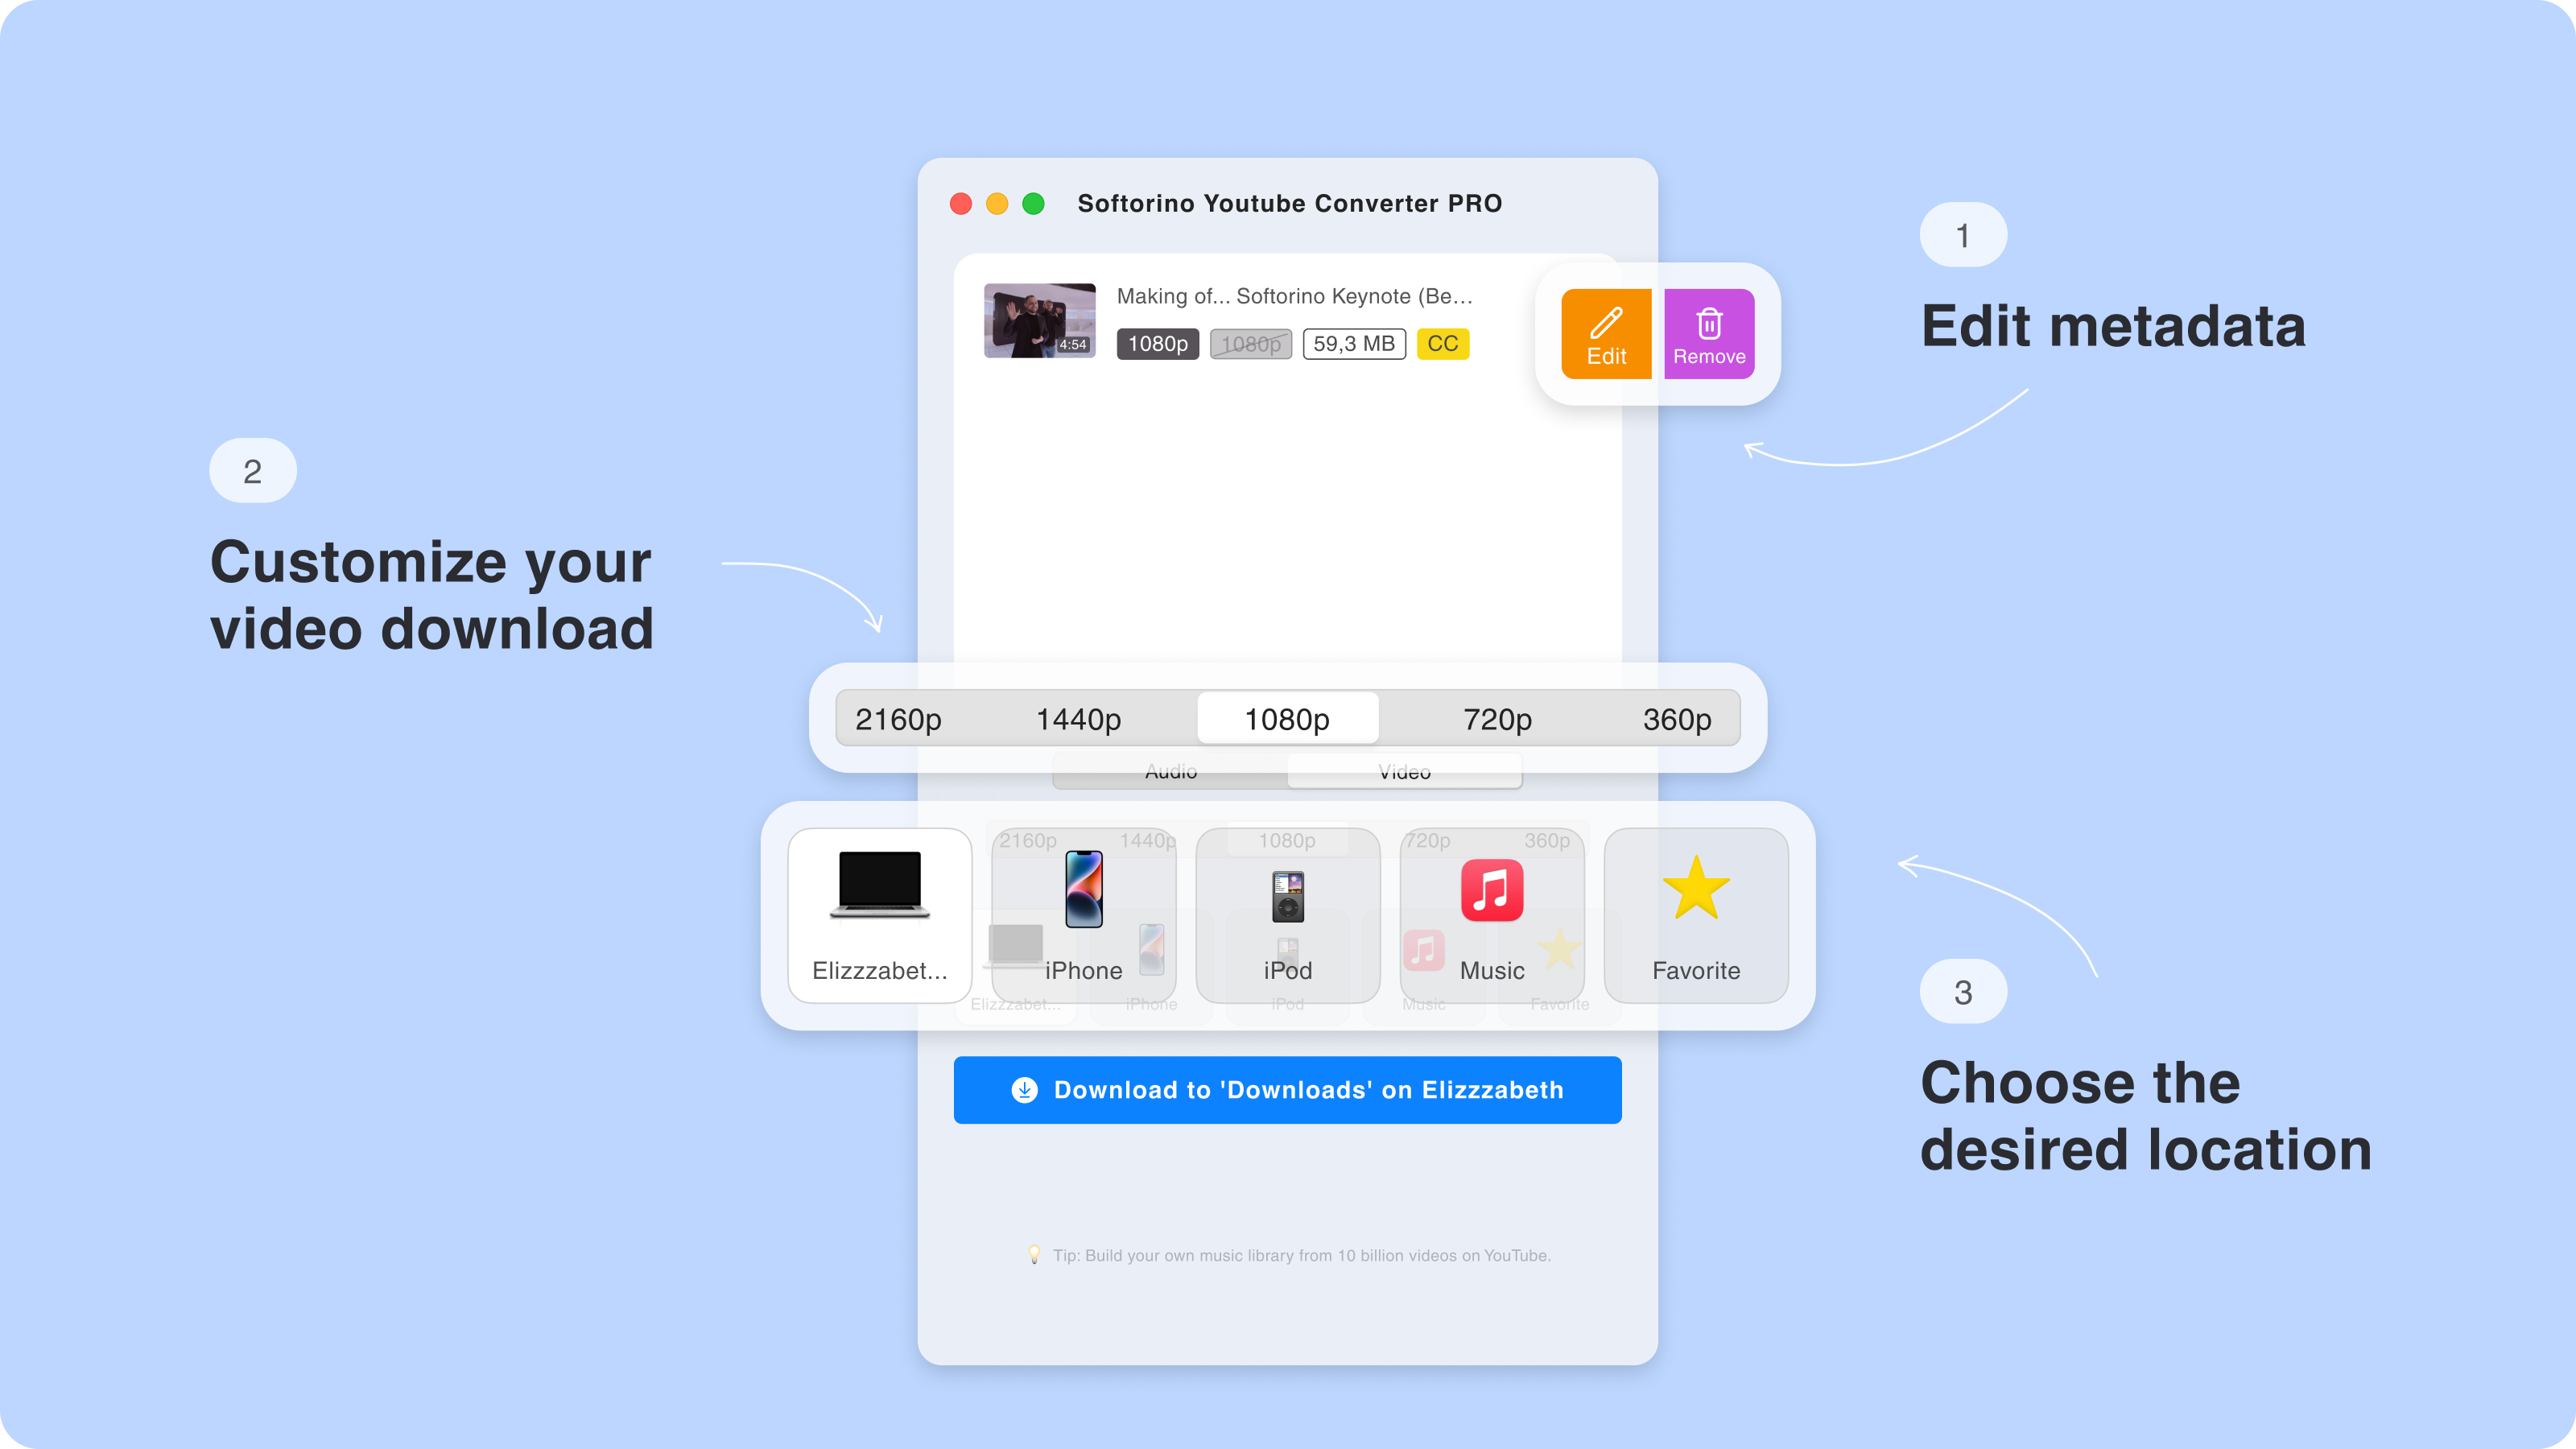Image resolution: width=2576 pixels, height=1449 pixels.
Task: Switch to the Audio tab
Action: [x=1168, y=770]
